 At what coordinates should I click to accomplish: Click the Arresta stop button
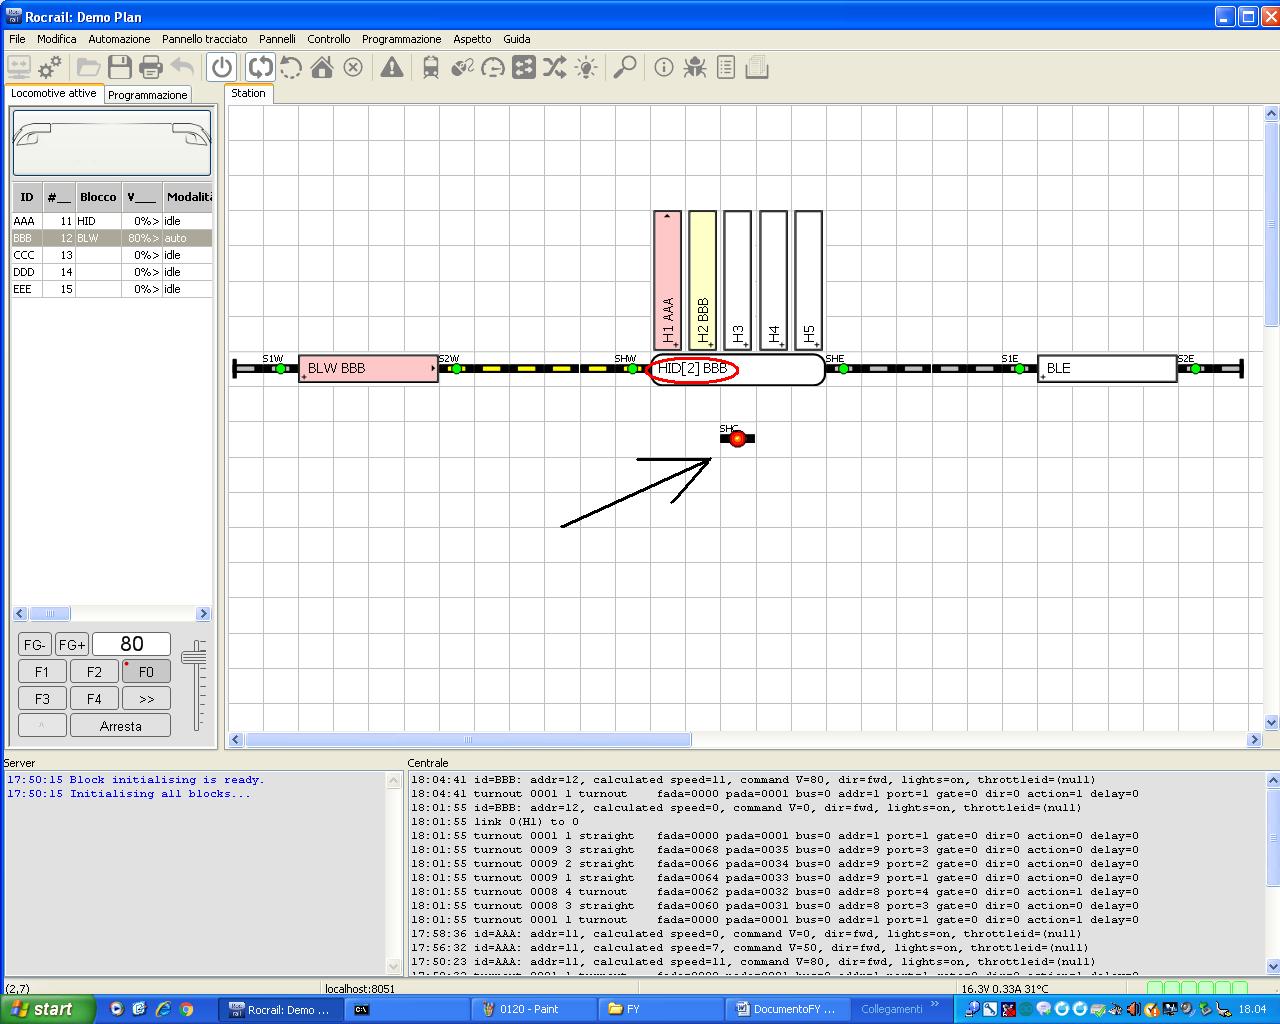120,726
